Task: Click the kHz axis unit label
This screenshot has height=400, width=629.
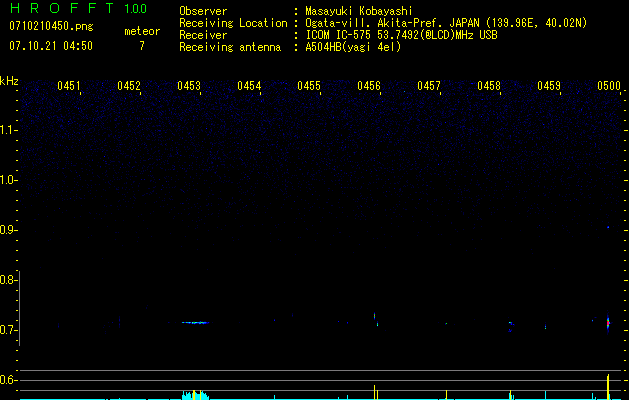Action: (x=9, y=81)
